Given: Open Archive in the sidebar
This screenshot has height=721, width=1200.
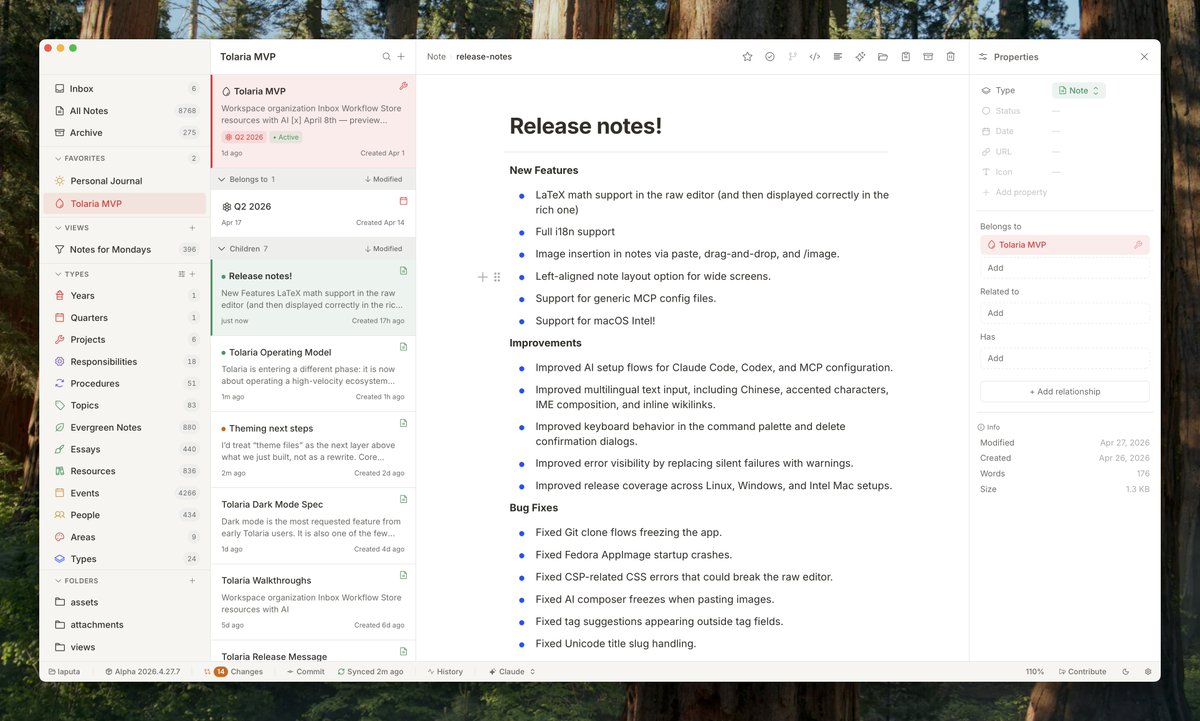Looking at the screenshot, I should click(125, 133).
